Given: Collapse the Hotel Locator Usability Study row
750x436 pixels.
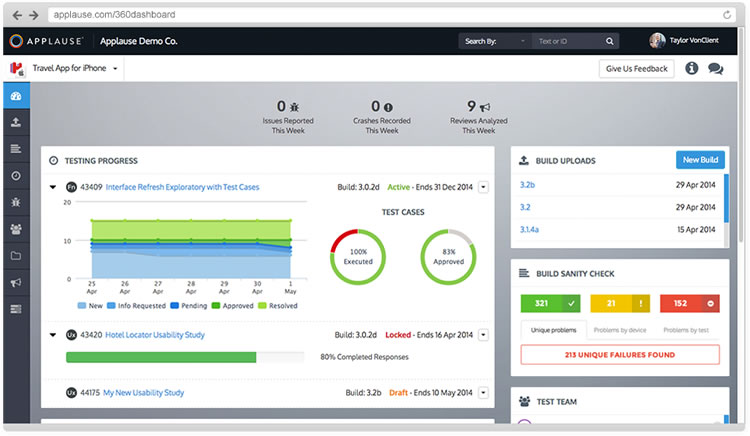Looking at the screenshot, I should (x=52, y=335).
